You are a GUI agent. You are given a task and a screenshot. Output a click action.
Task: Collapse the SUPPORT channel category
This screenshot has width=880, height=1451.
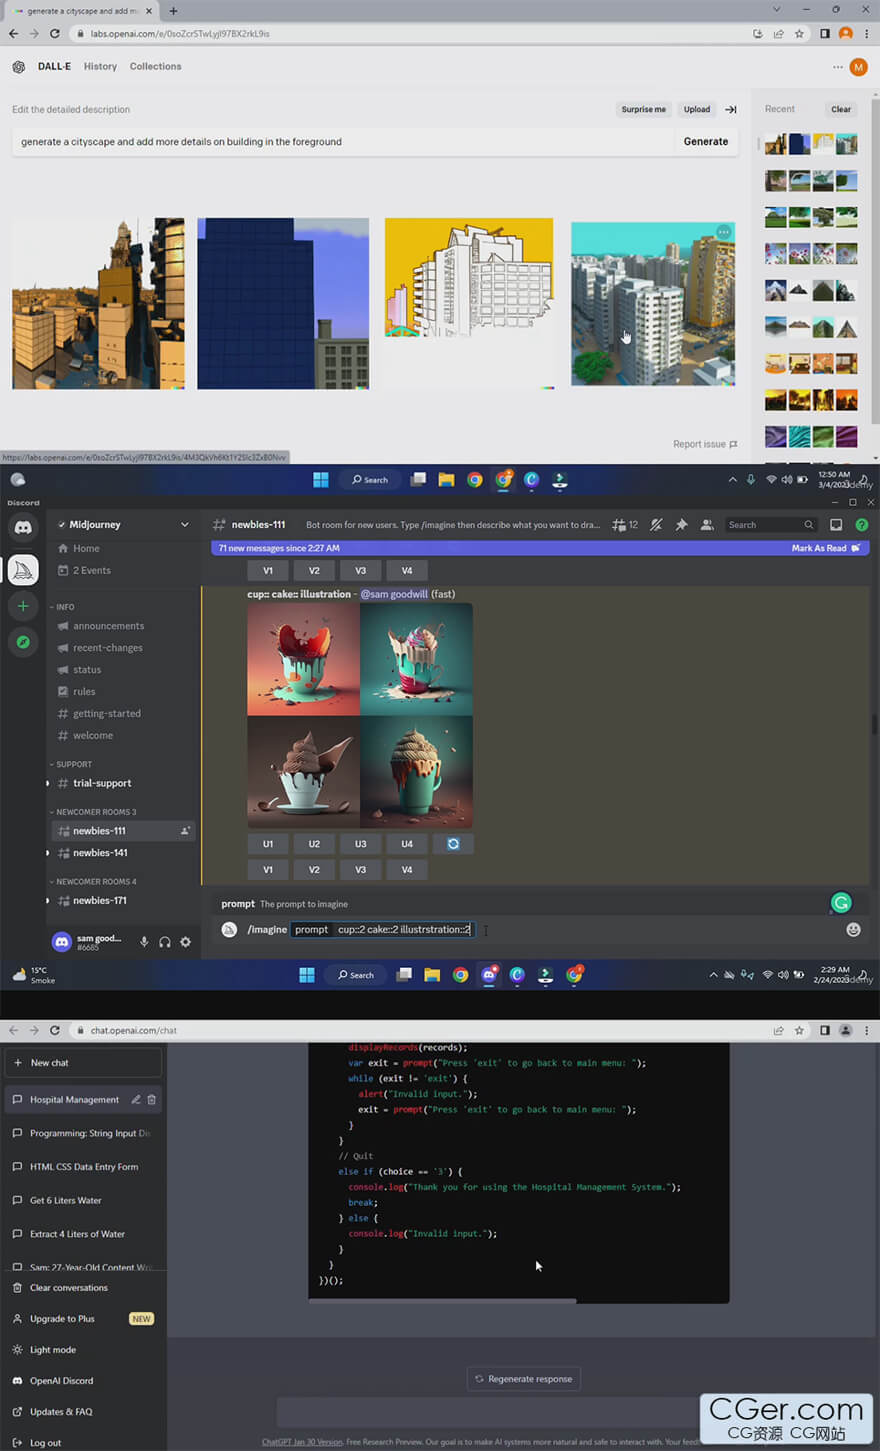(71, 764)
